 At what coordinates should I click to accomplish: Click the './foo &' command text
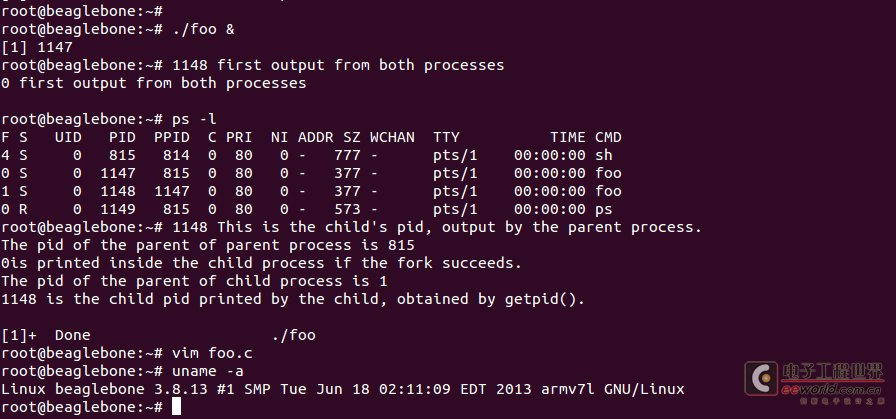203,29
